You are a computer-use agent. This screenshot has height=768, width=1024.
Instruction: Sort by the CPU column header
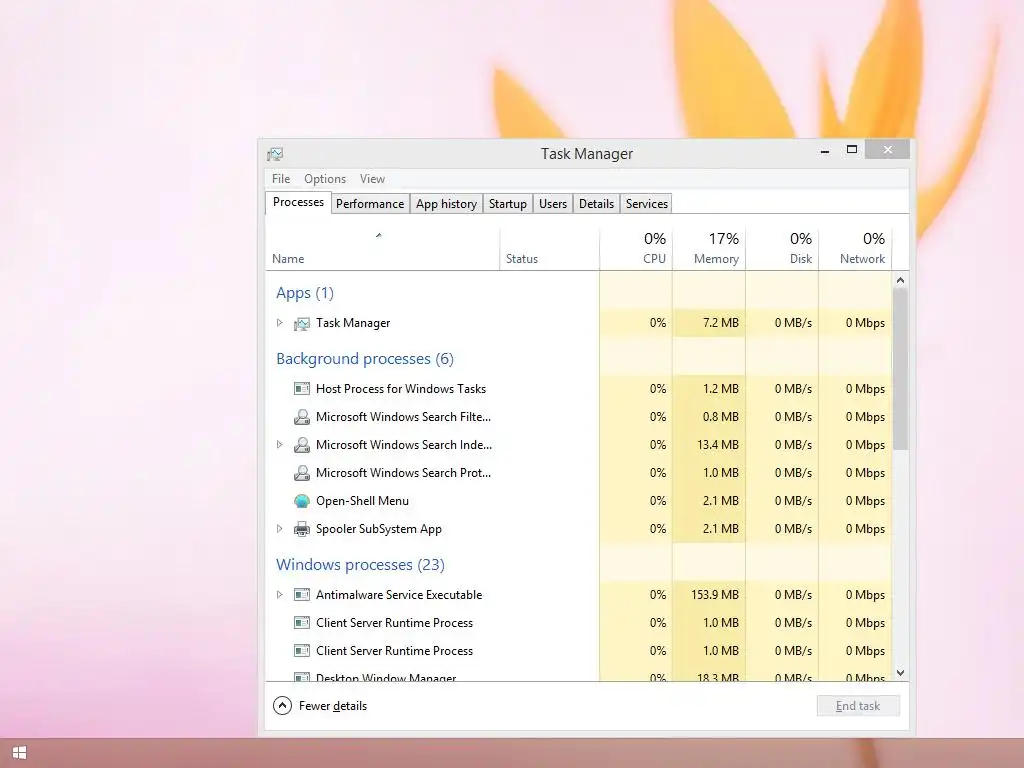pyautogui.click(x=636, y=249)
